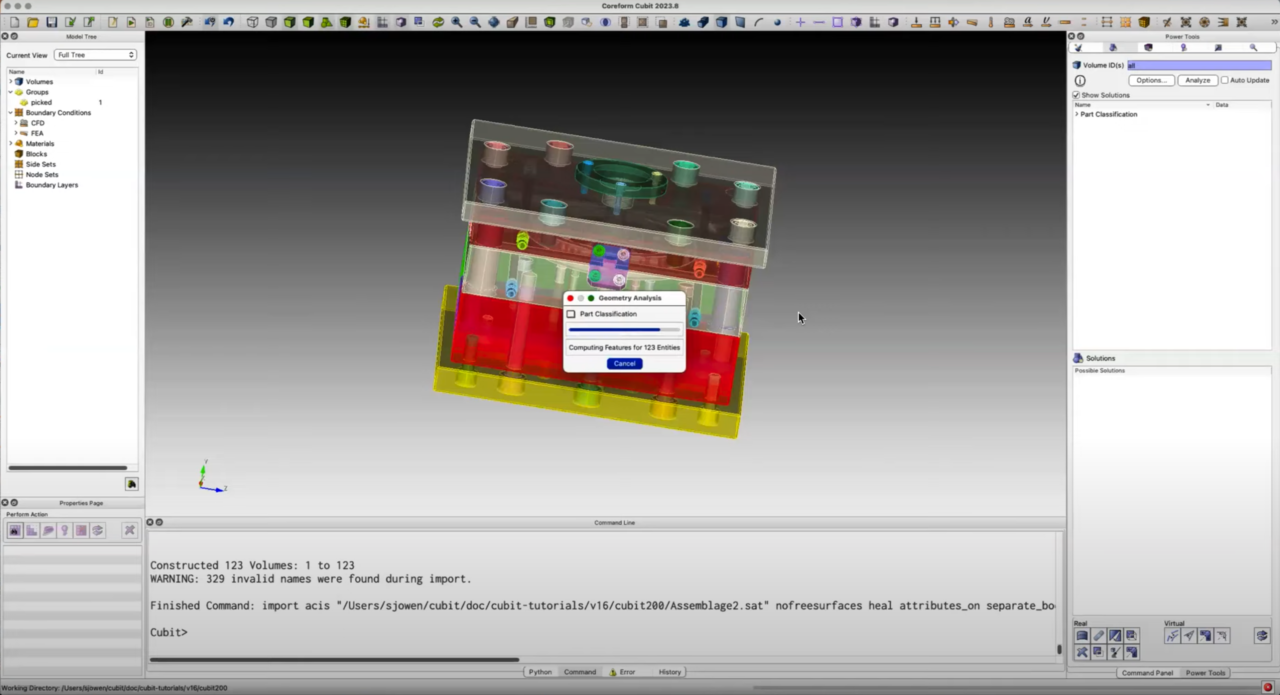Enable the Auto Update checkbox
This screenshot has height=695, width=1280.
[1225, 80]
